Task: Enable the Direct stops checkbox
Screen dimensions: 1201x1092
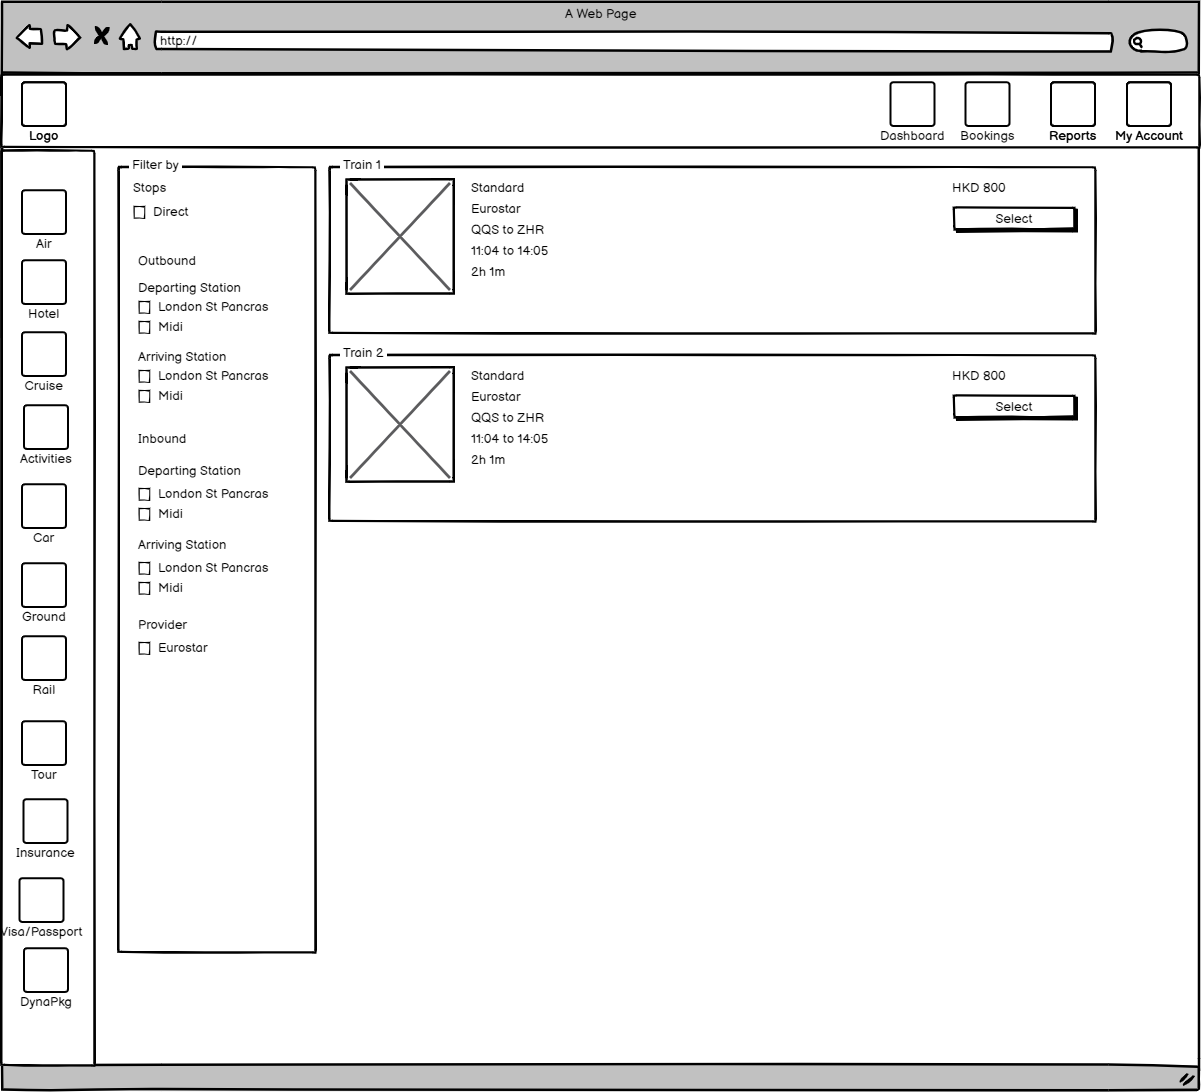Action: 140,213
